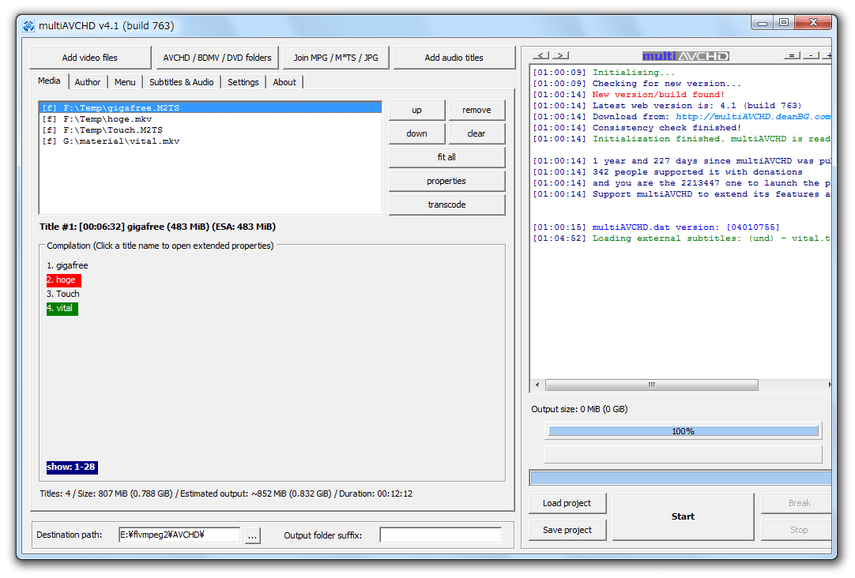Image resolution: width=855 pixels, height=578 pixels.
Task: Click the '>' log navigation button
Action: pos(561,56)
